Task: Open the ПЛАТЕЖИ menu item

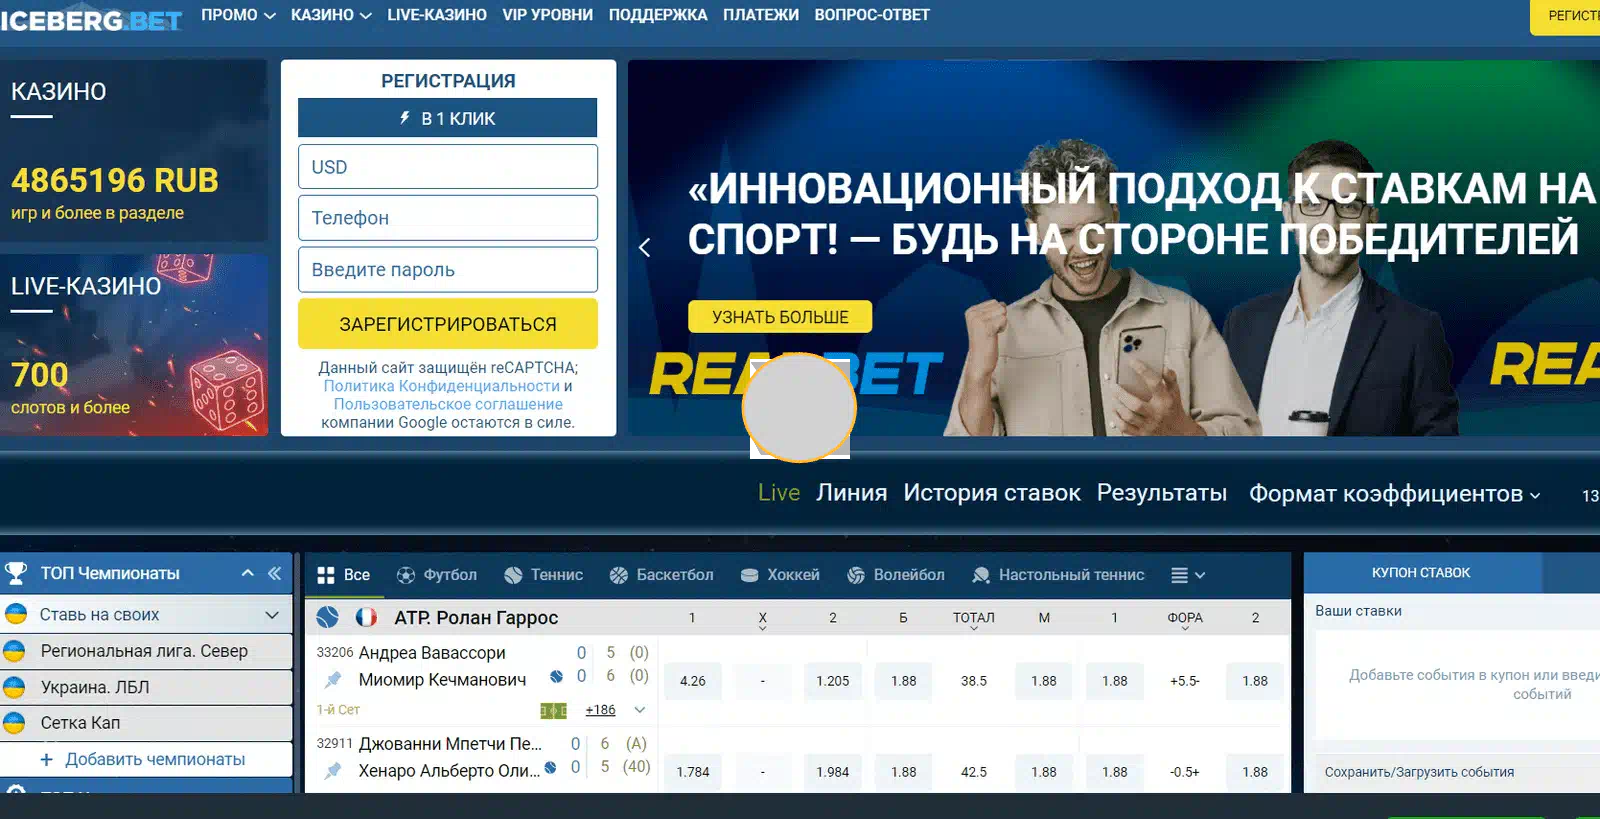Action: click(x=761, y=15)
